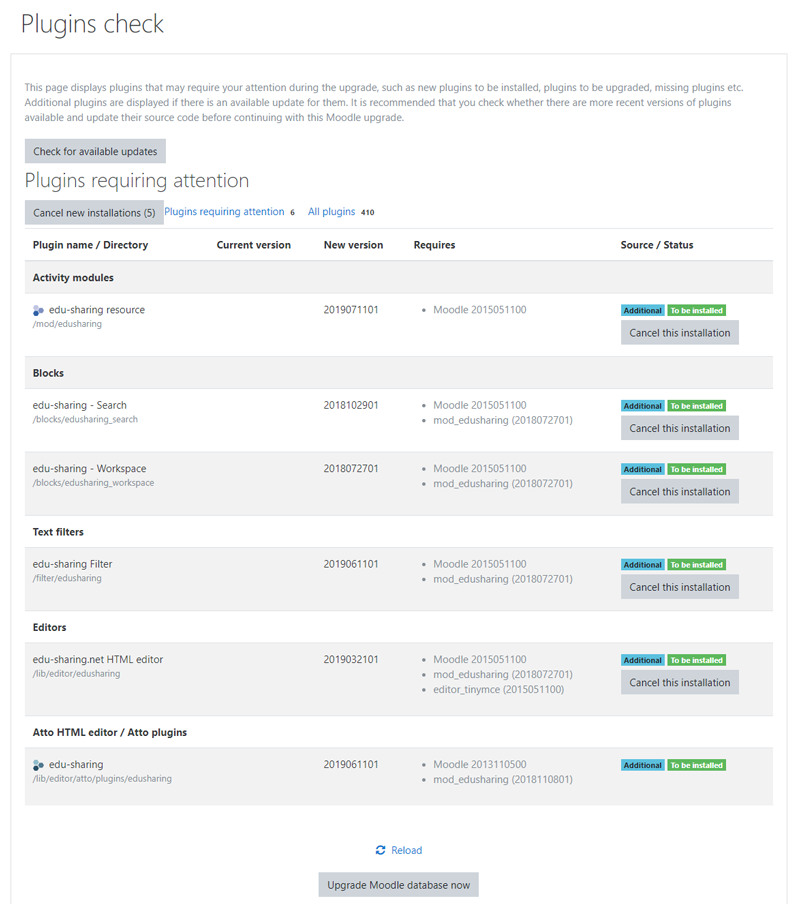
Task: Click the Atto edu-sharing plugin icon
Action: tap(38, 766)
